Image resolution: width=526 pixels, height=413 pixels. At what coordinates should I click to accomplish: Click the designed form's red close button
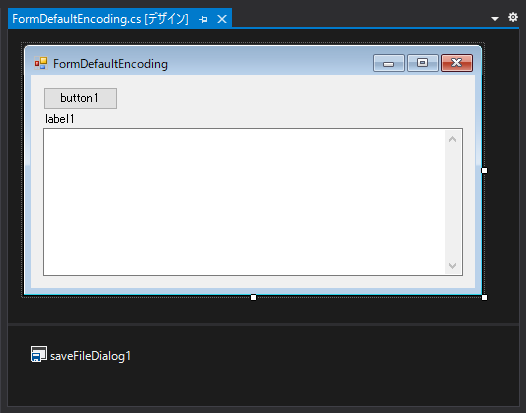[x=457, y=63]
